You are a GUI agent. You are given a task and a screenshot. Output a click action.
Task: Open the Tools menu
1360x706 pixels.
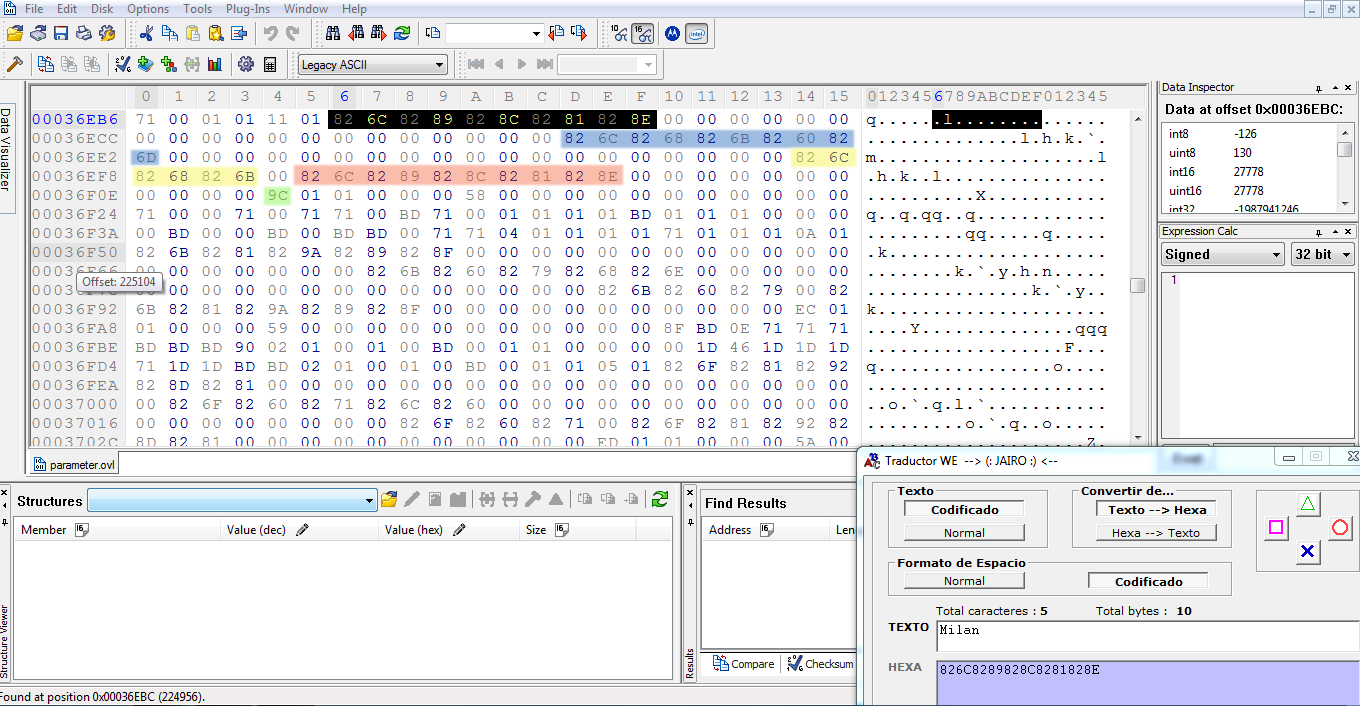coord(197,9)
